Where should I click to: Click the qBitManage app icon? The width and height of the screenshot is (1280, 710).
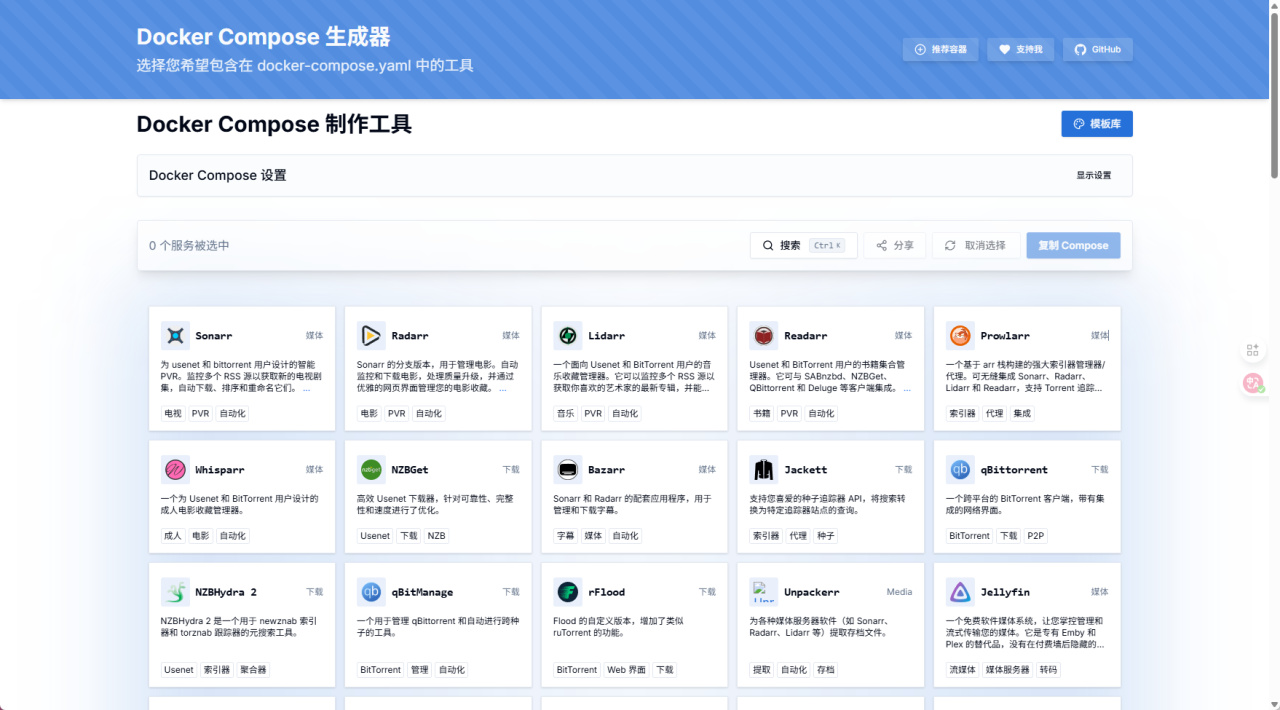[371, 592]
